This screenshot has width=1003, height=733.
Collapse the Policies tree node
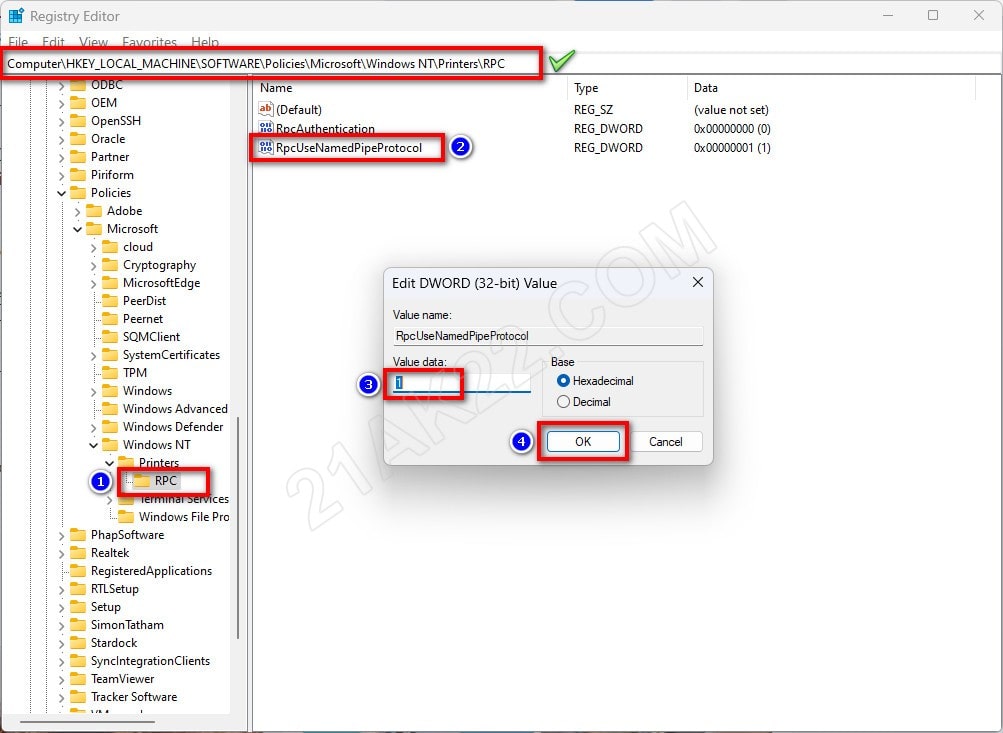(x=62, y=193)
